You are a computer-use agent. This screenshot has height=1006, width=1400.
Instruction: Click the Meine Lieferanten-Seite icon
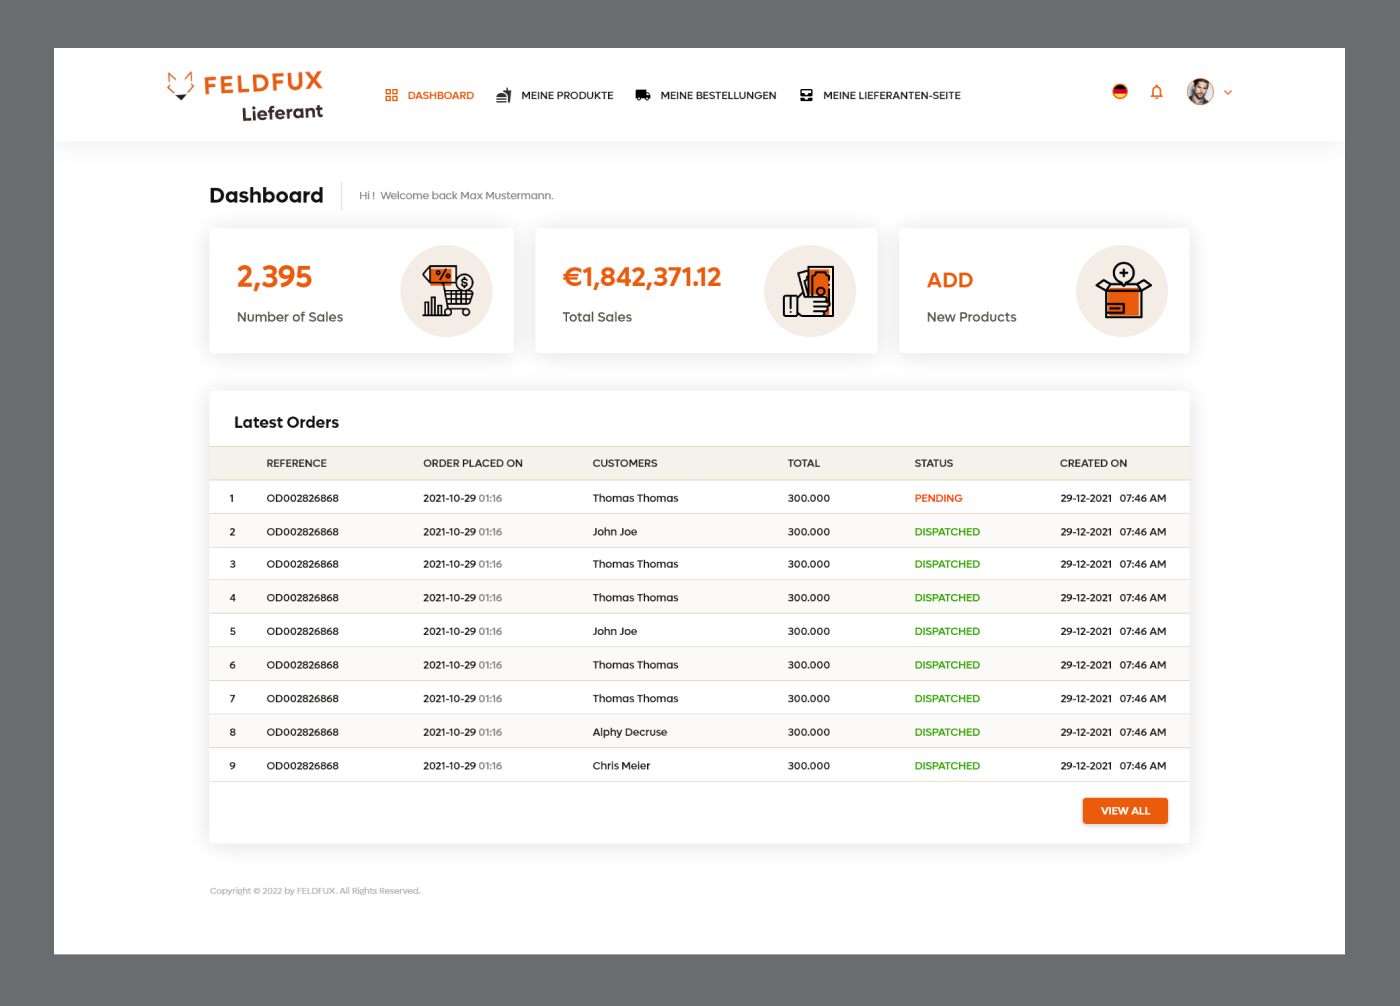806,95
